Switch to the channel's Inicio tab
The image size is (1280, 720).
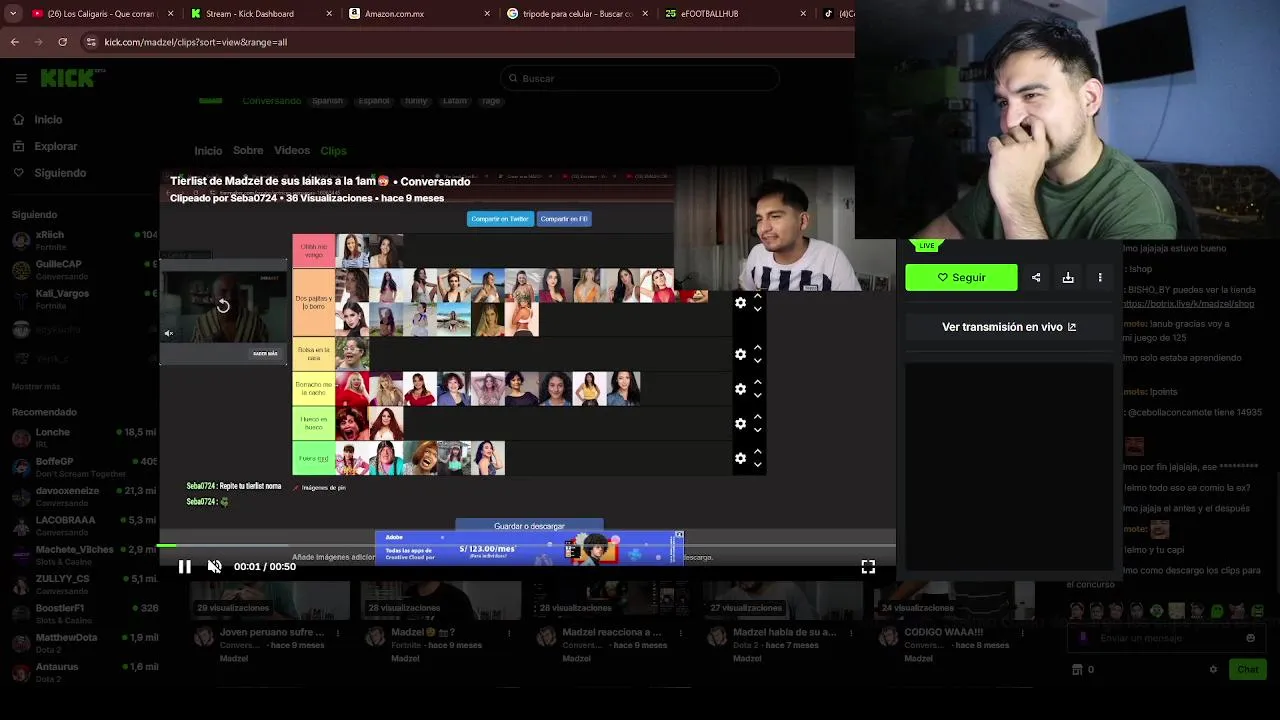(x=208, y=151)
